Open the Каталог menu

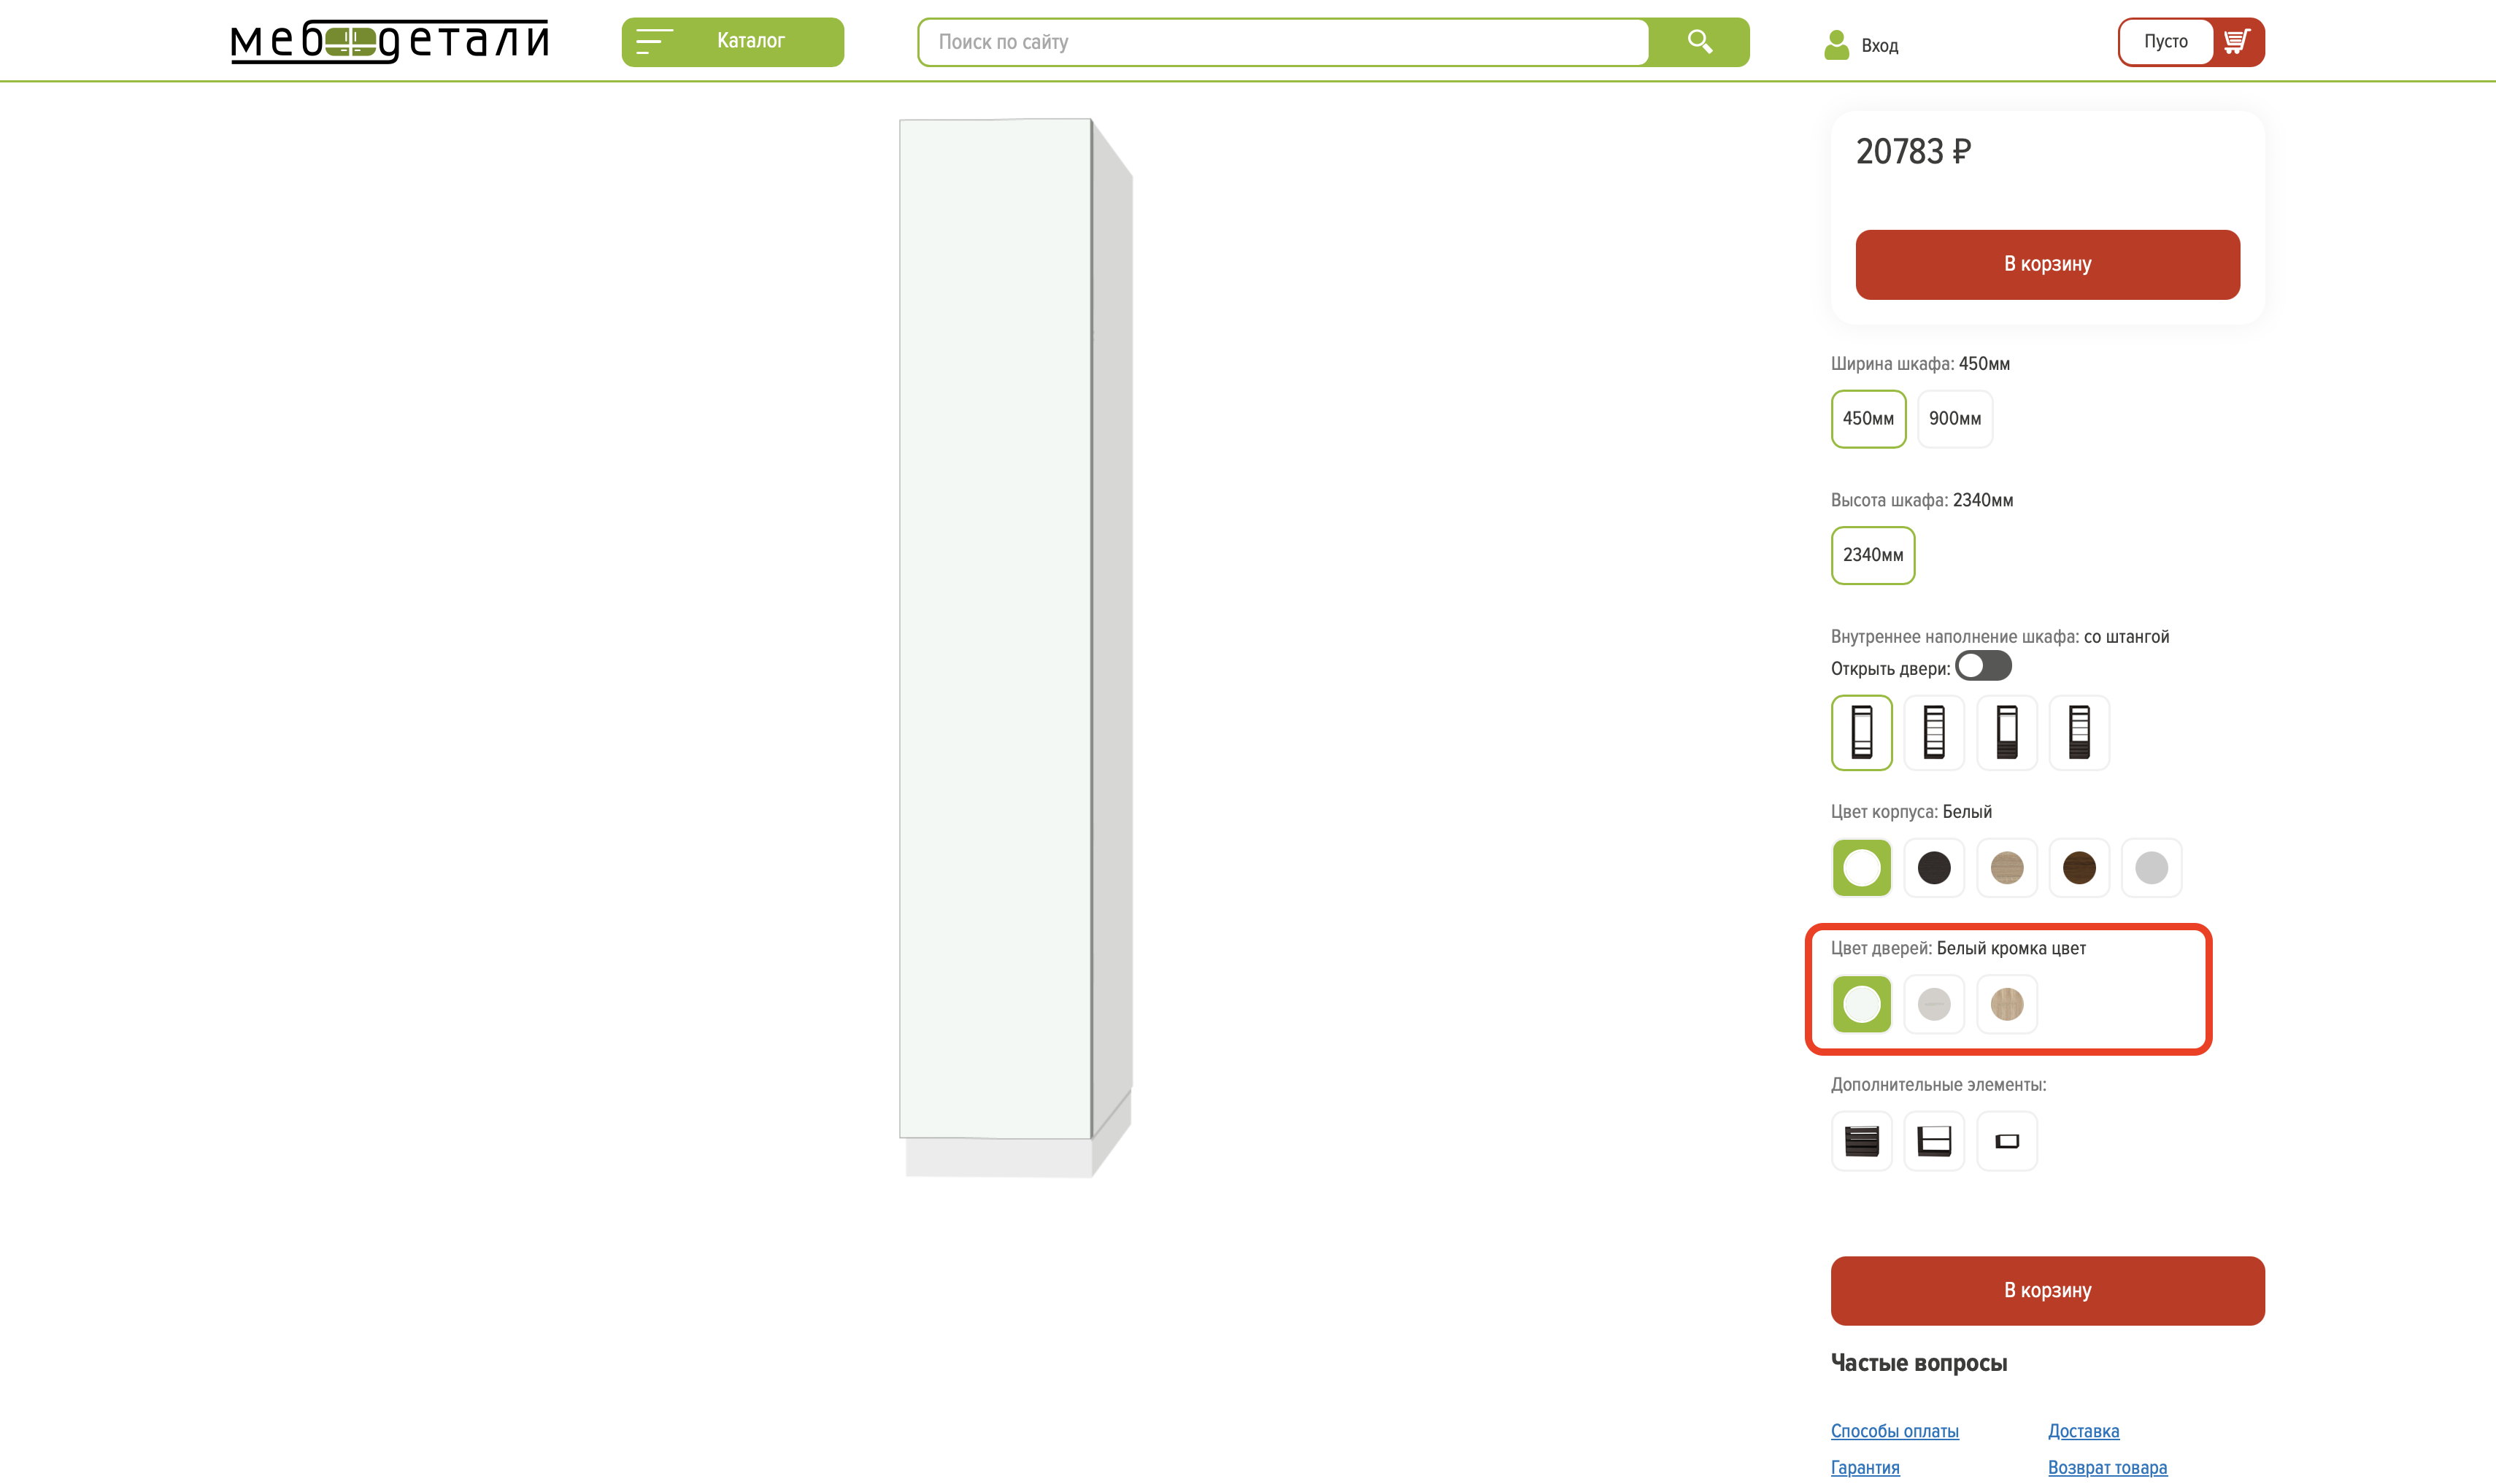point(732,42)
